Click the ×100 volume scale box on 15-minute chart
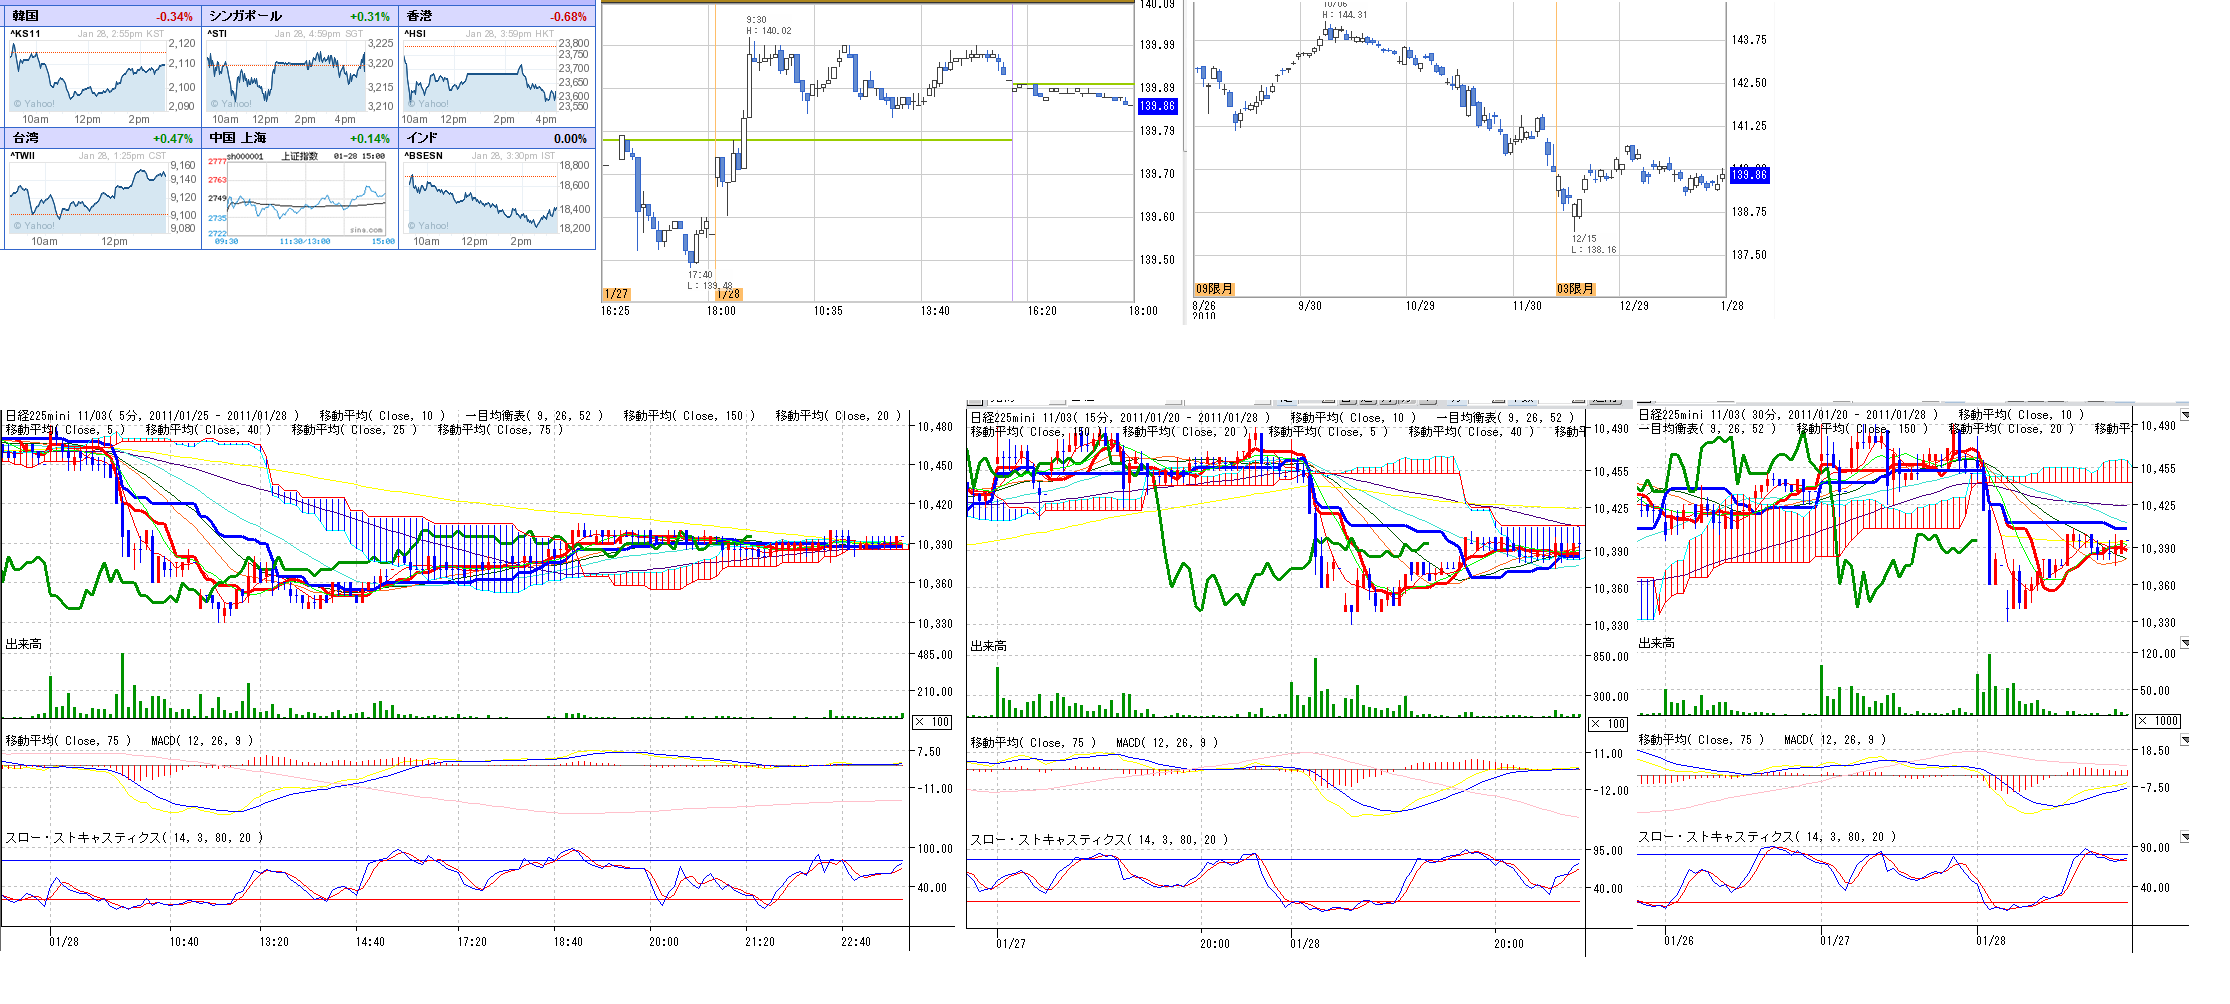 [1608, 724]
